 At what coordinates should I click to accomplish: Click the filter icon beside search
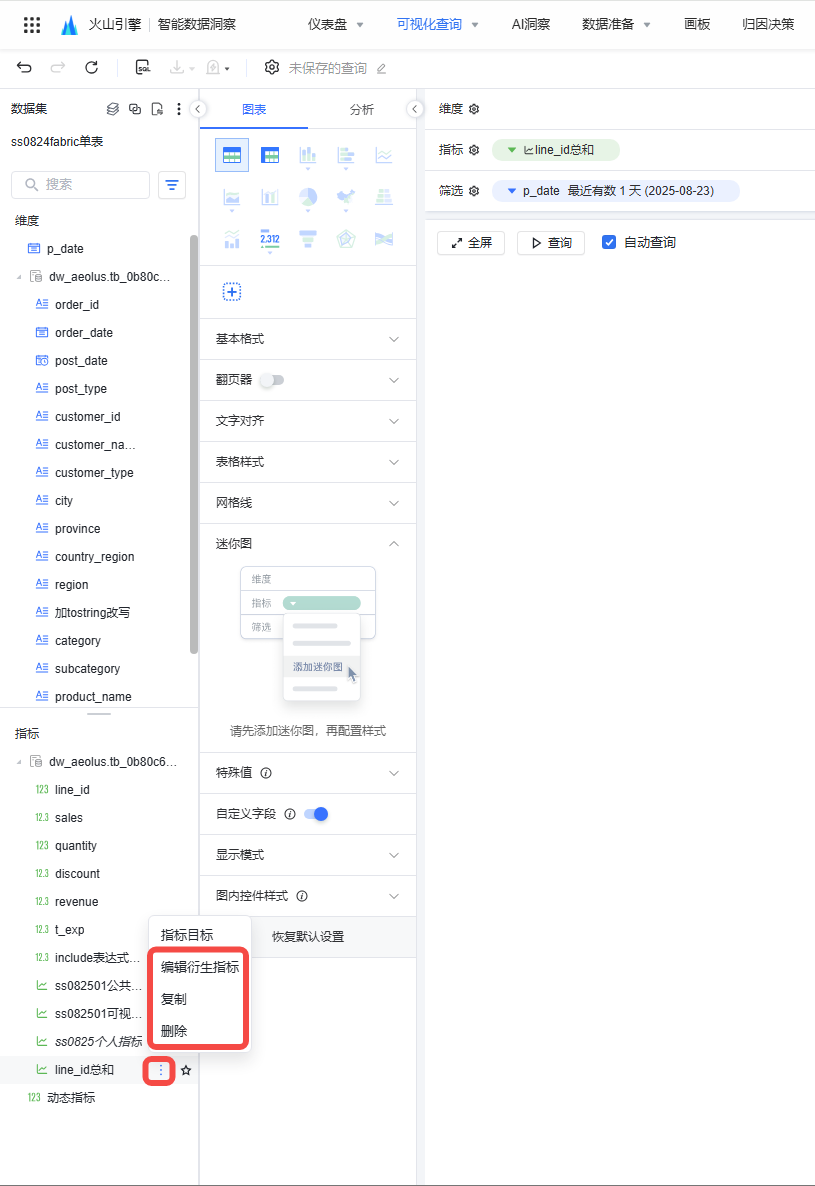172,185
